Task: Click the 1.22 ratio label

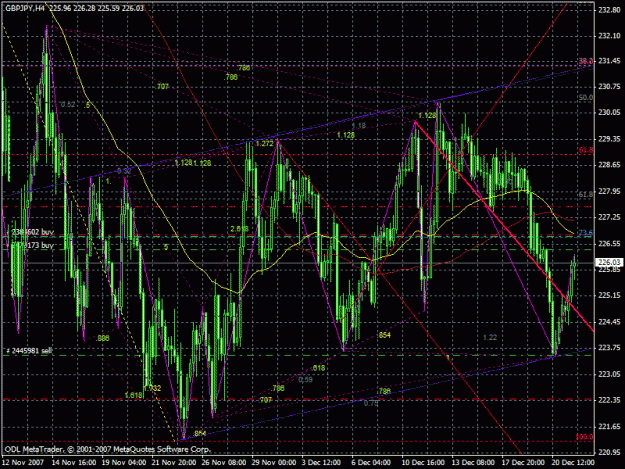Action: [490, 338]
